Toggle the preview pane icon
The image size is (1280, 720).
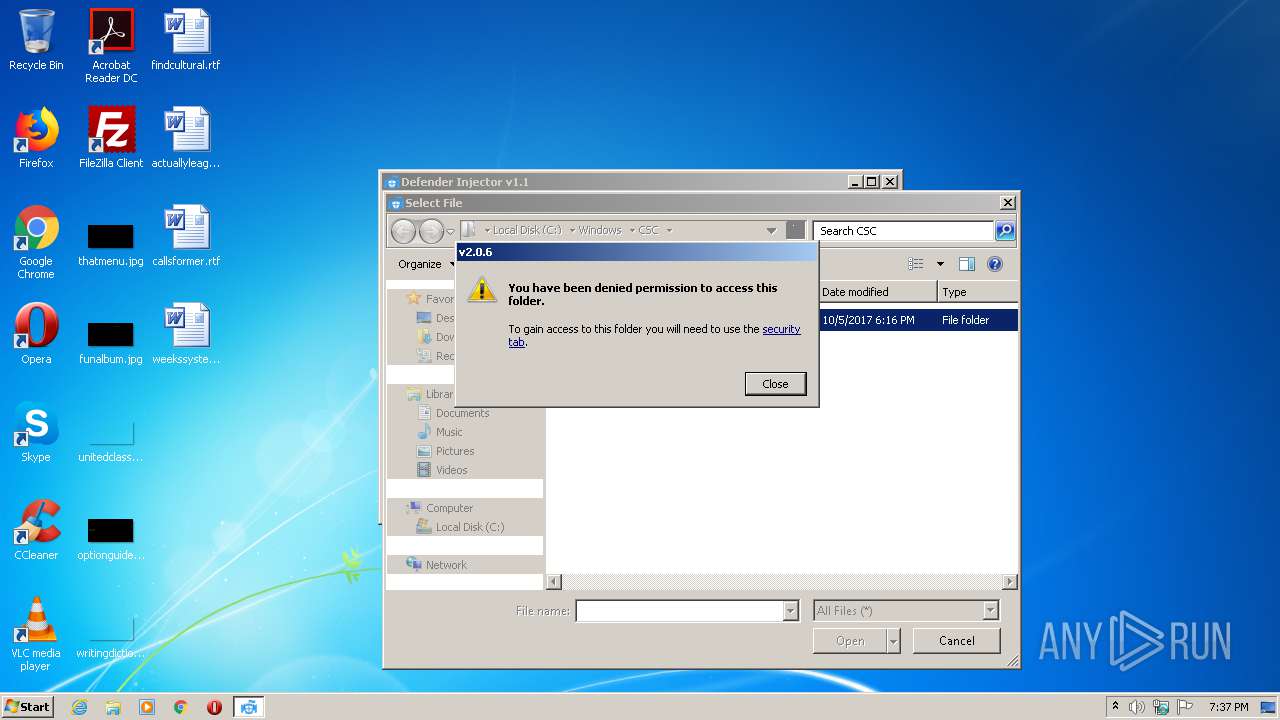point(966,264)
